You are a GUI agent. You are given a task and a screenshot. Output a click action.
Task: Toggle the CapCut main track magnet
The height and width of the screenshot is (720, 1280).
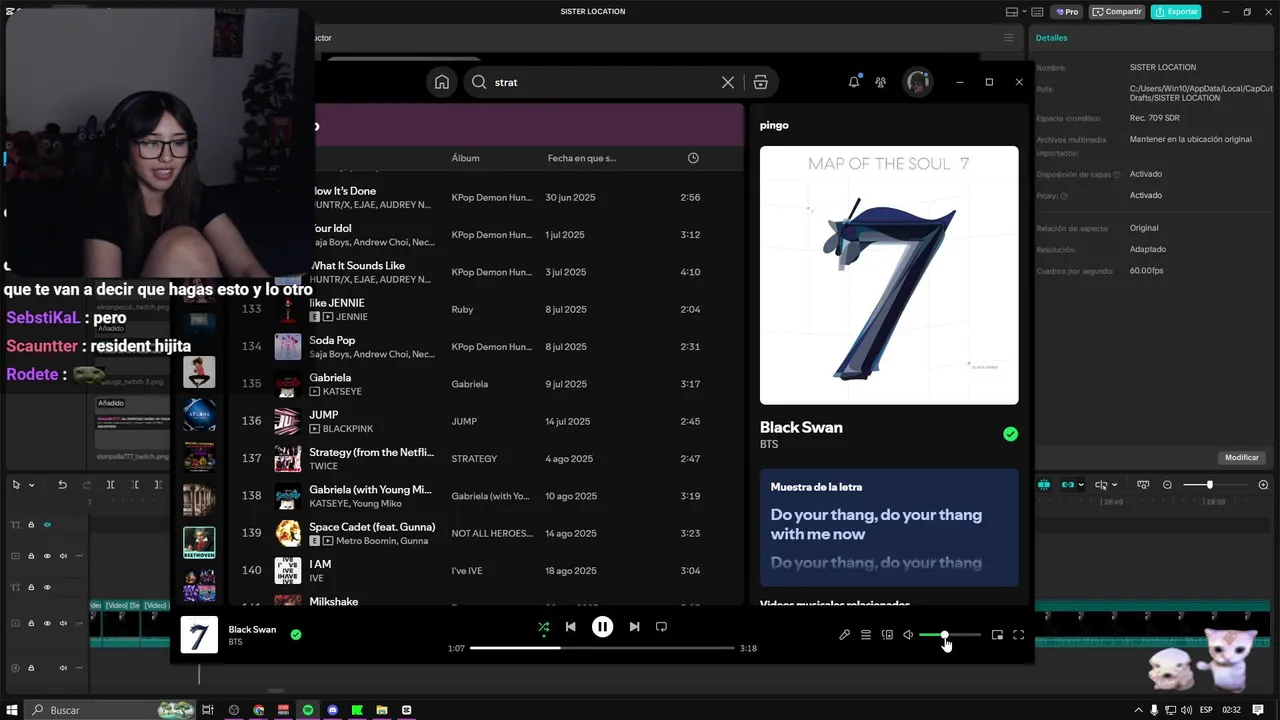1044,485
